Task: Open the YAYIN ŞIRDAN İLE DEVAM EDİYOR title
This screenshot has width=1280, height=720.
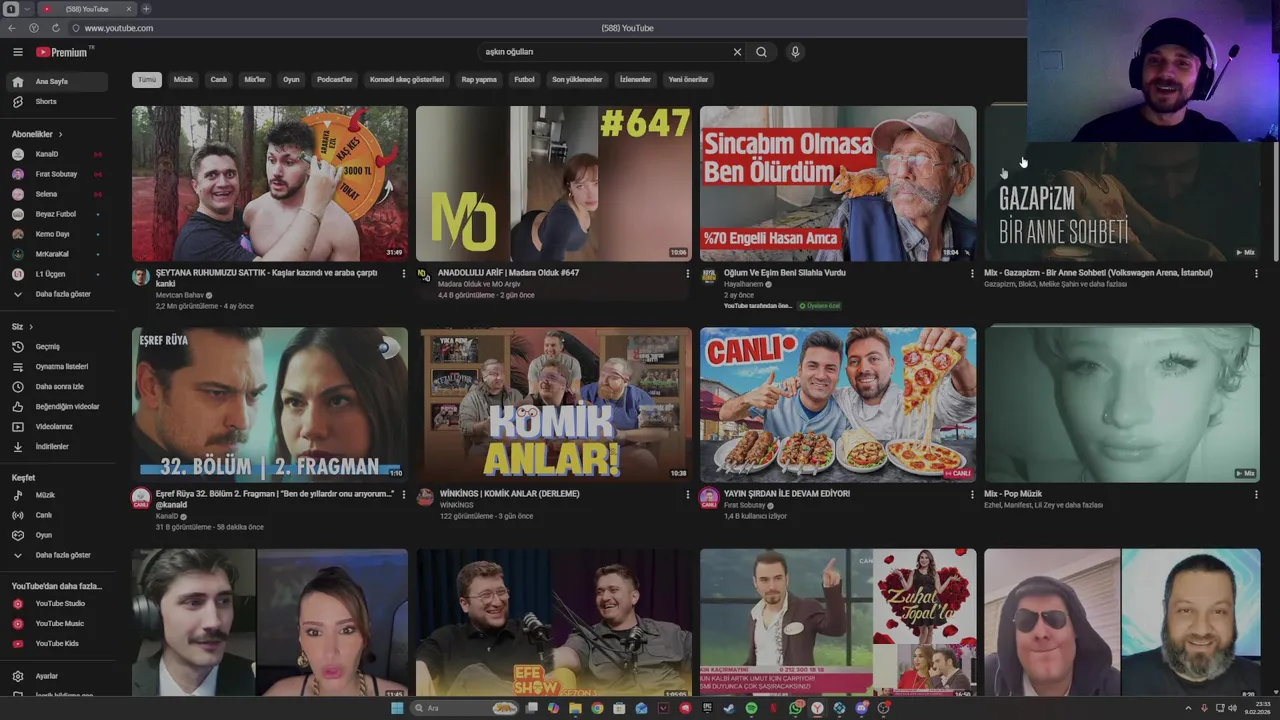Action: click(x=787, y=494)
